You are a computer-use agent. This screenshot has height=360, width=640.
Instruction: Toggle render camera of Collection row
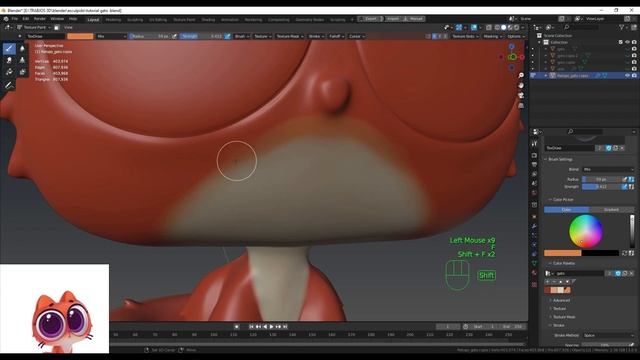coord(634,42)
